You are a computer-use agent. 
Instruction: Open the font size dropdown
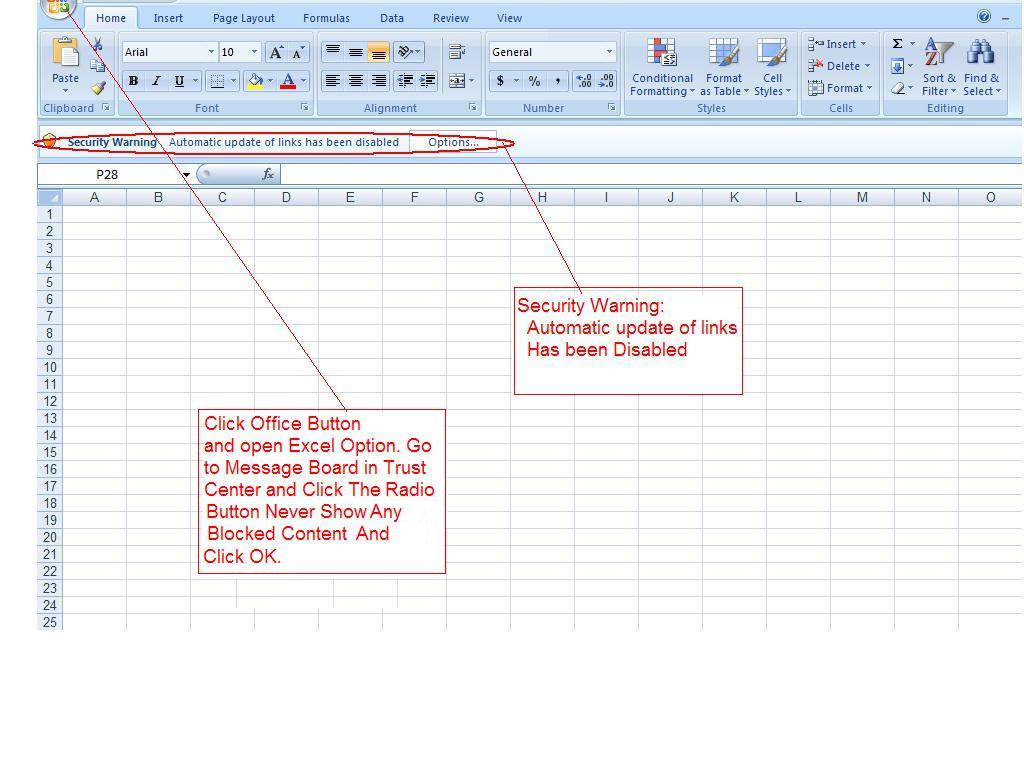coord(254,51)
